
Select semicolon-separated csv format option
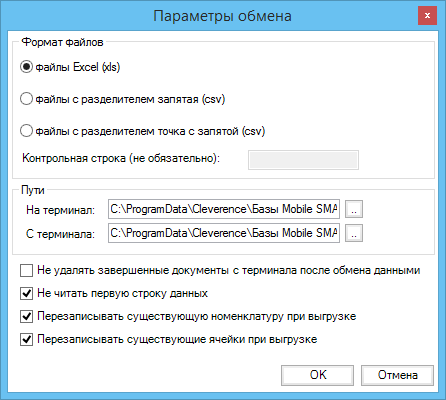pyautogui.click(x=26, y=131)
